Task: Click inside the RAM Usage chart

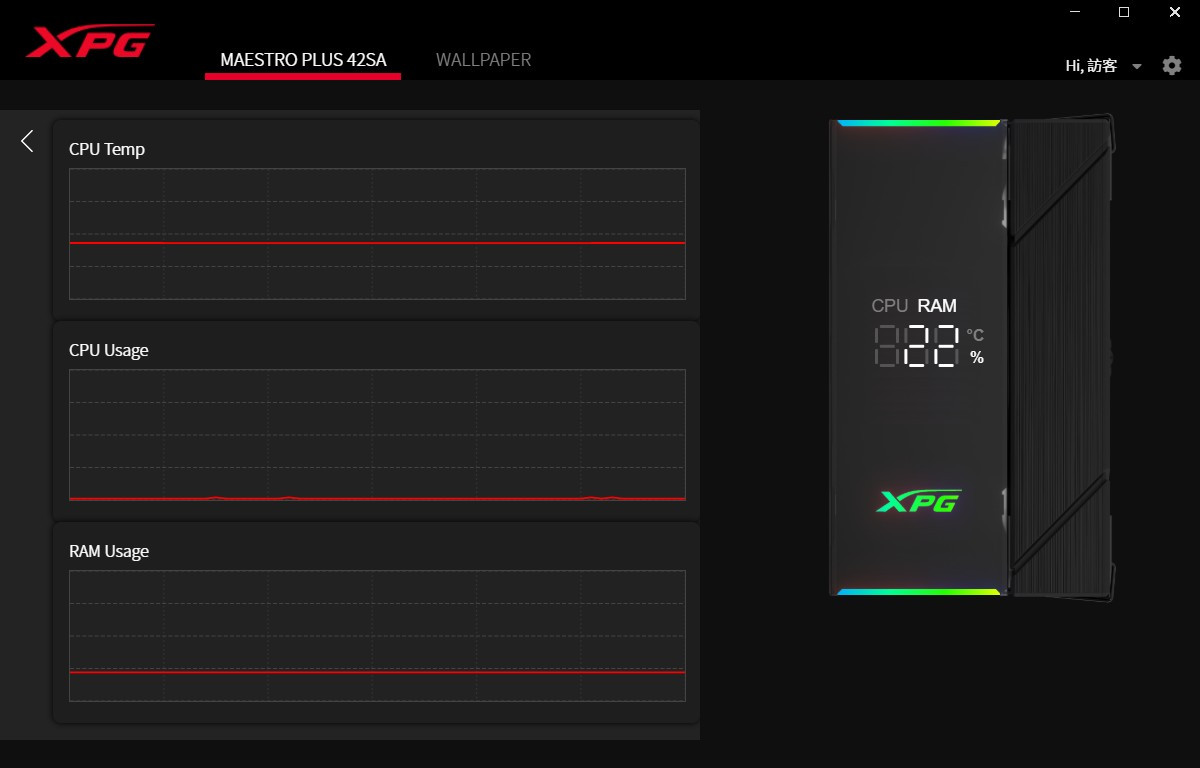Action: click(x=377, y=636)
